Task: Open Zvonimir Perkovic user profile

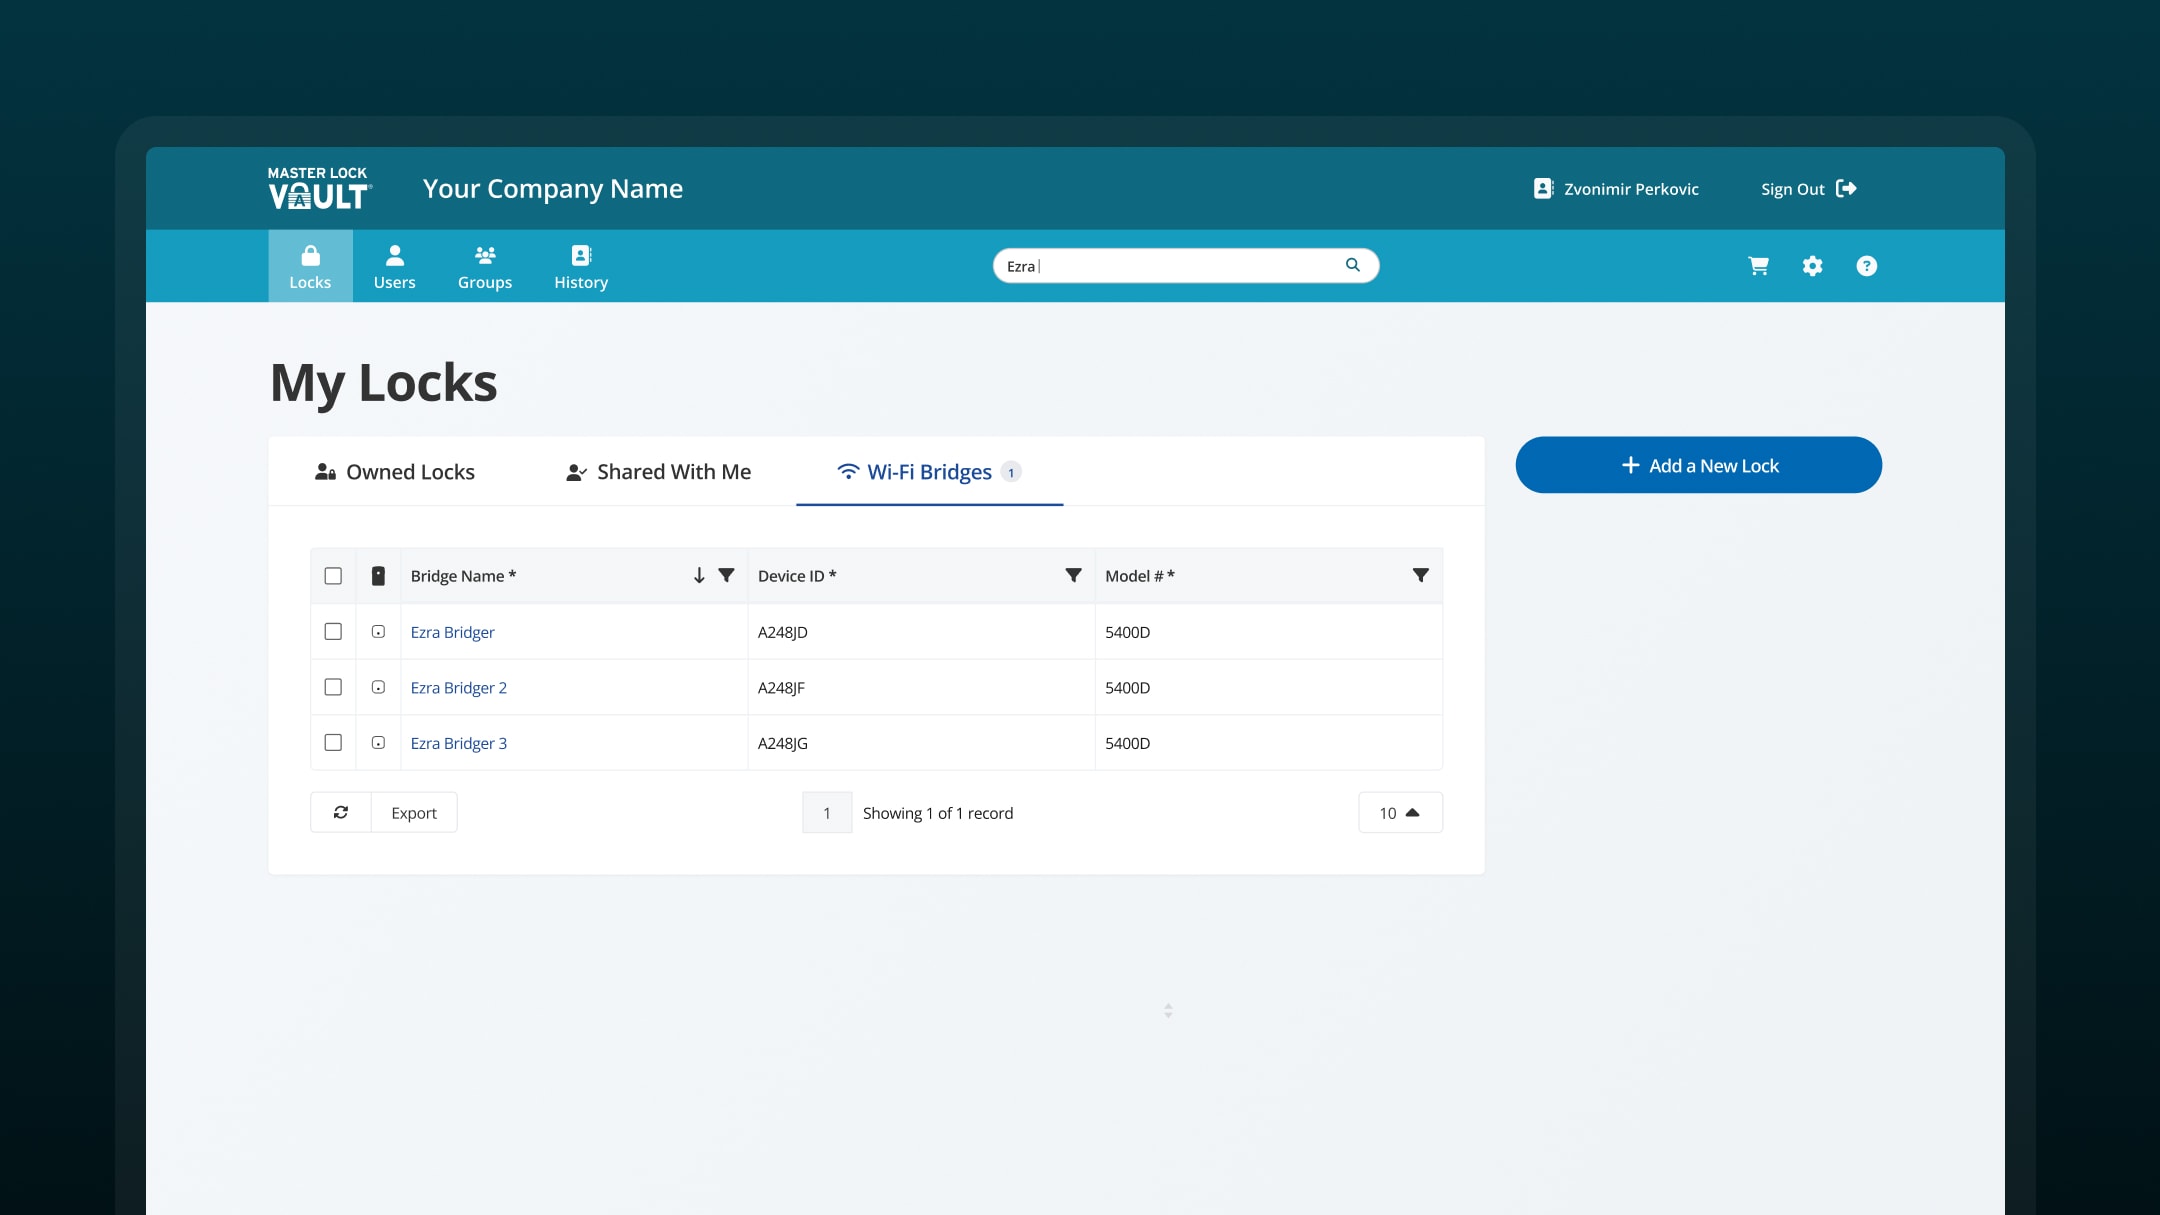Action: pos(1616,189)
